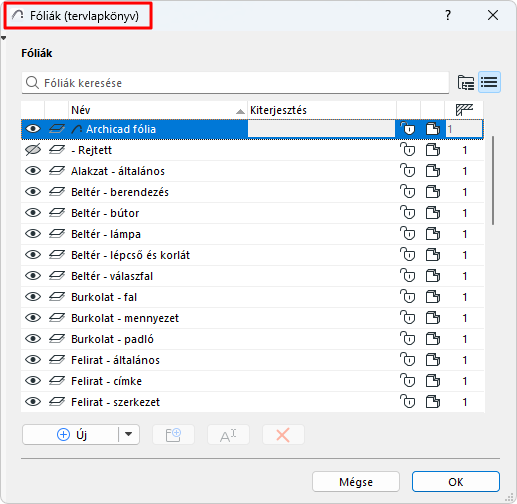
Task: Show the hidden '- Rejtett' layer
Action: click(33, 150)
